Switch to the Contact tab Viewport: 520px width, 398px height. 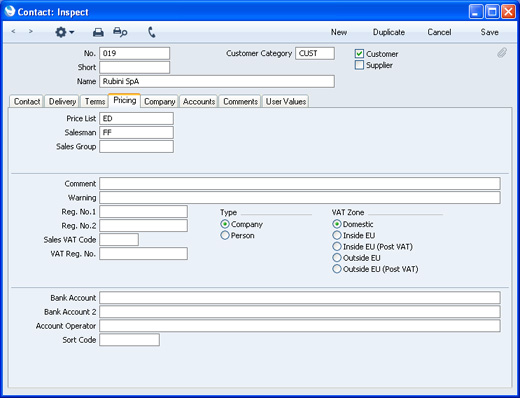point(27,101)
